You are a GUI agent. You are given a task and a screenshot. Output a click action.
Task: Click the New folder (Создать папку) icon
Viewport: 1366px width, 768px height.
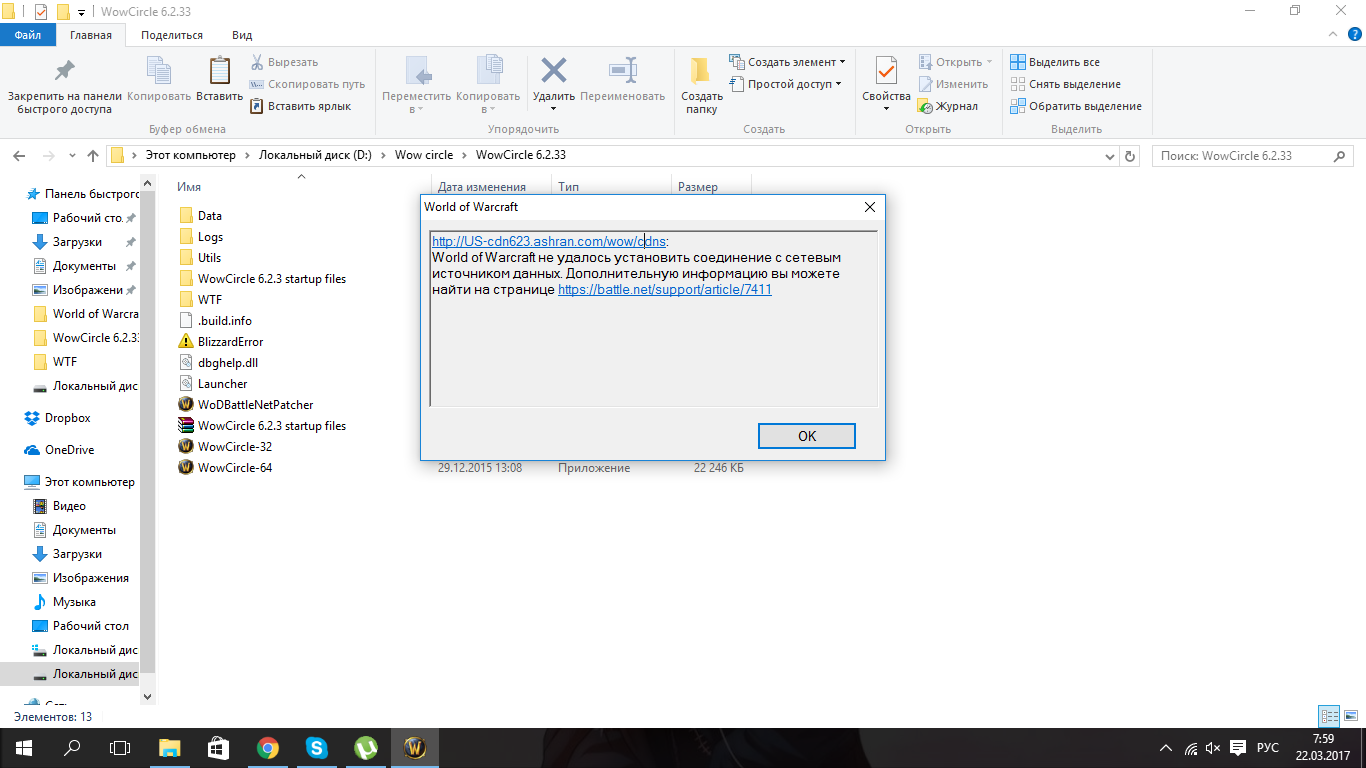coord(701,71)
